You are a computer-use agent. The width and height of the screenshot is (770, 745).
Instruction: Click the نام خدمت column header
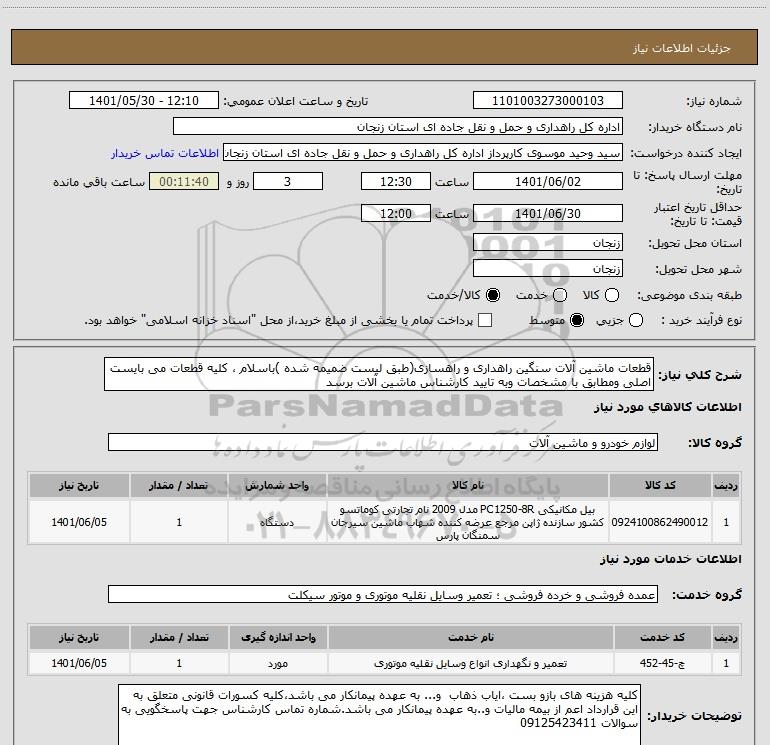(470, 637)
